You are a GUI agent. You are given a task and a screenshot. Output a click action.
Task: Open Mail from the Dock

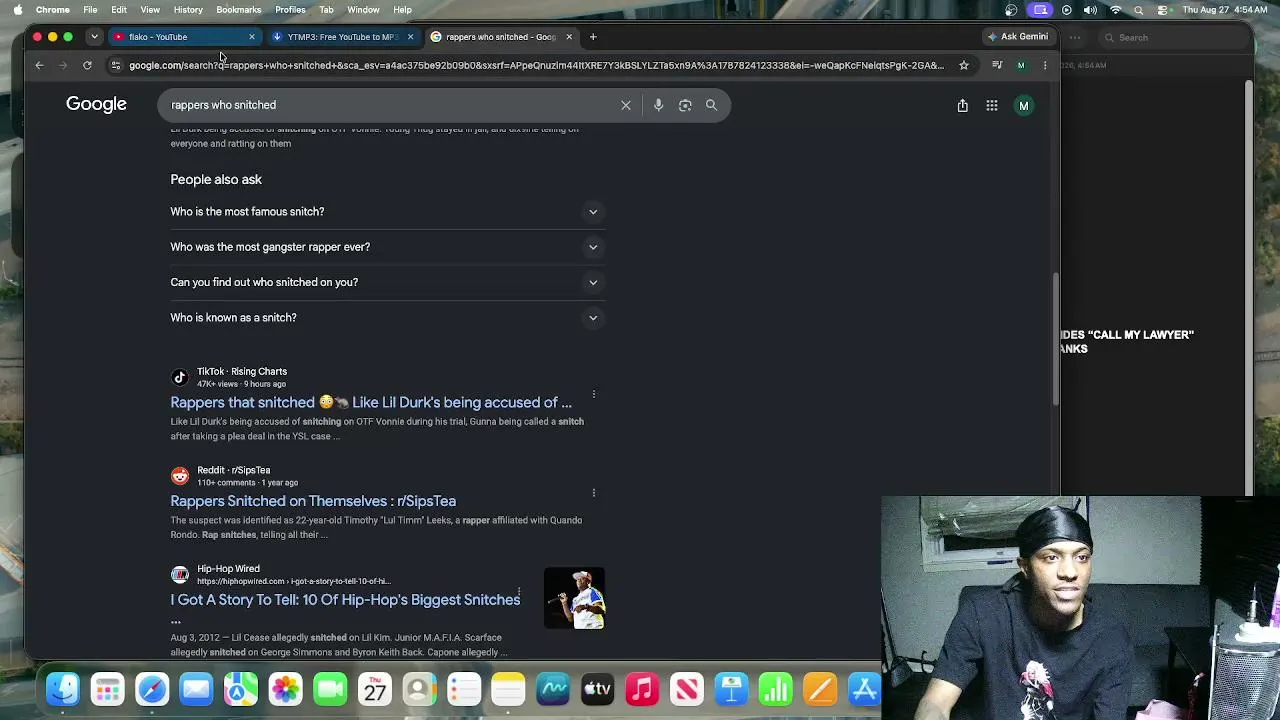pos(196,689)
